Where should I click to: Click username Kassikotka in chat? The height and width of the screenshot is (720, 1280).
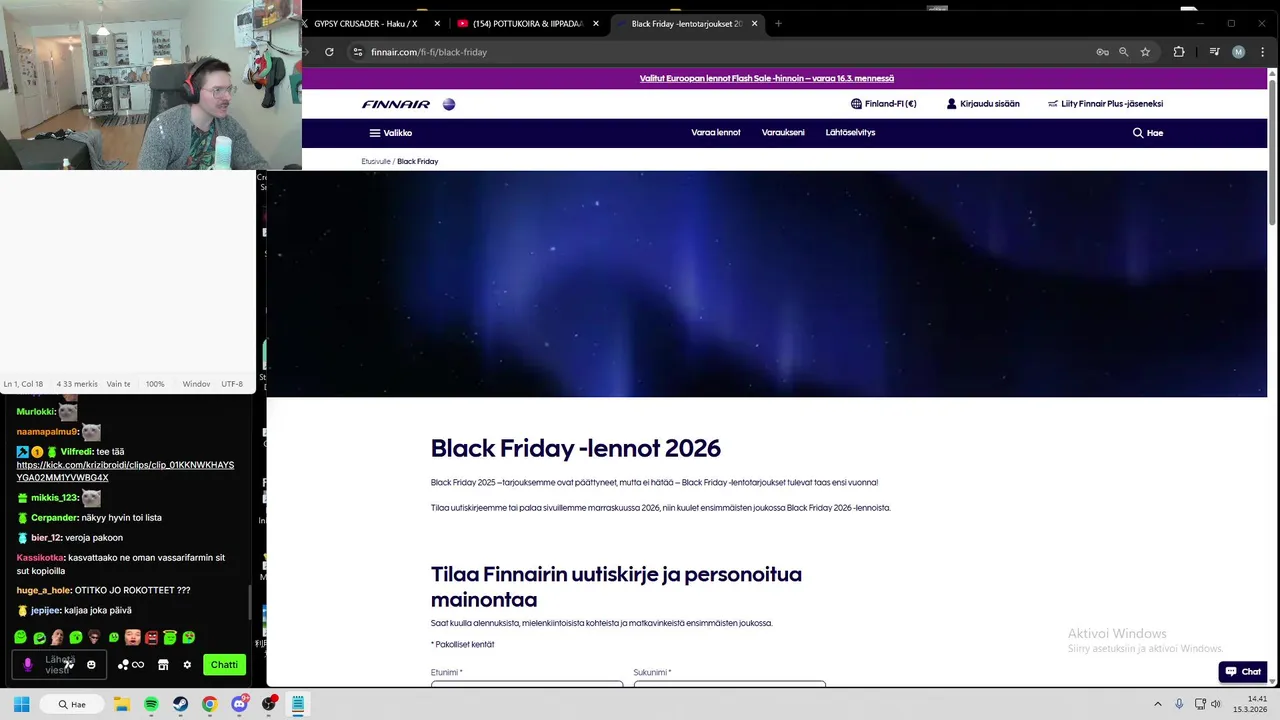pos(40,558)
